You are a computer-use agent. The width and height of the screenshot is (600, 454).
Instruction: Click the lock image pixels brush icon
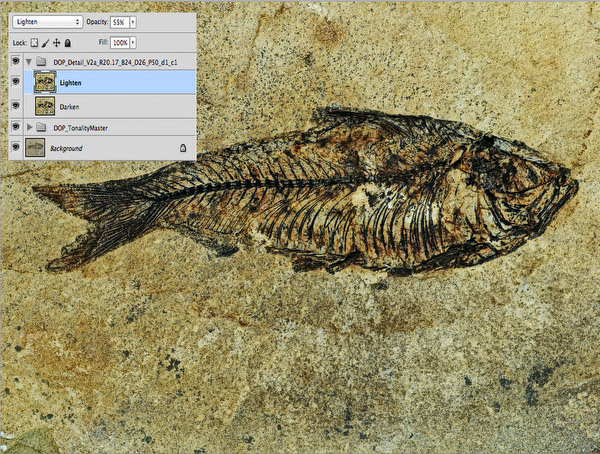[x=45, y=43]
